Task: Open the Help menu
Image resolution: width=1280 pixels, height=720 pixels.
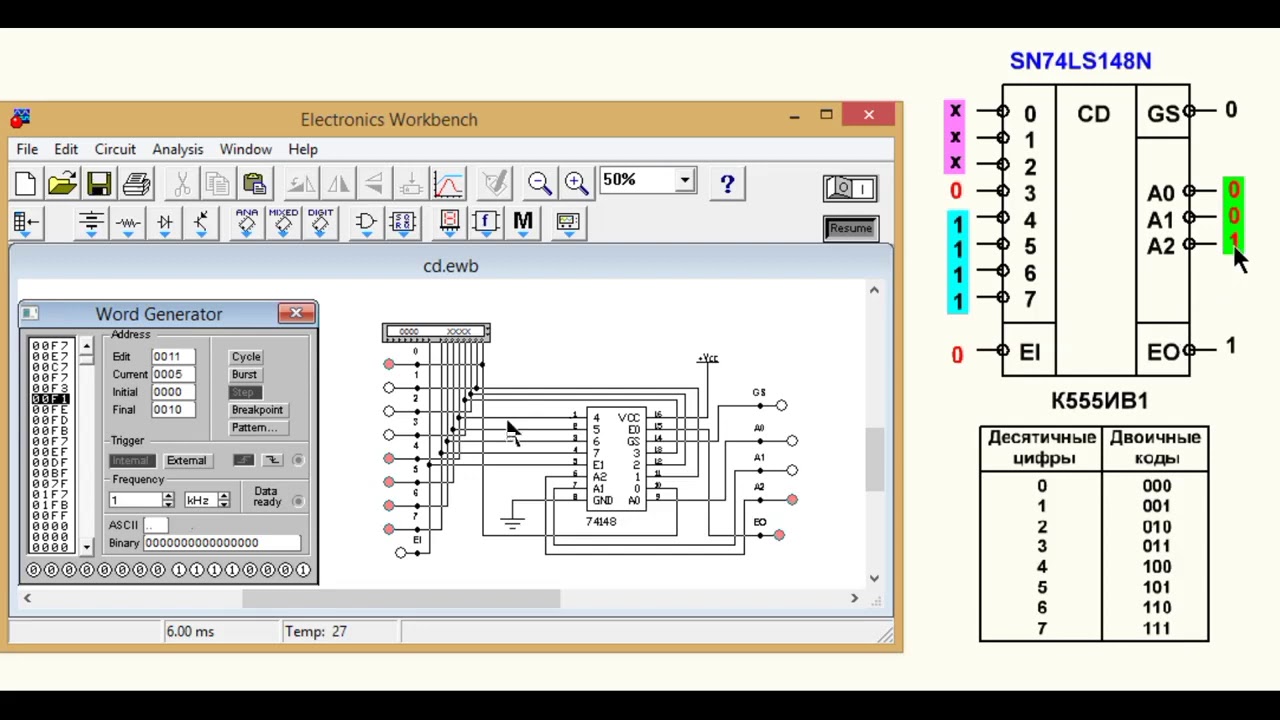Action: [303, 149]
